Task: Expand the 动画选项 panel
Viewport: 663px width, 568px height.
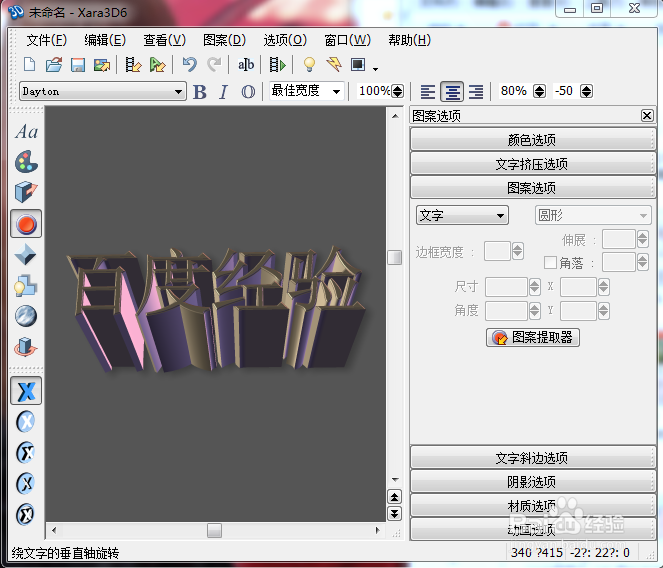Action: 532,530
